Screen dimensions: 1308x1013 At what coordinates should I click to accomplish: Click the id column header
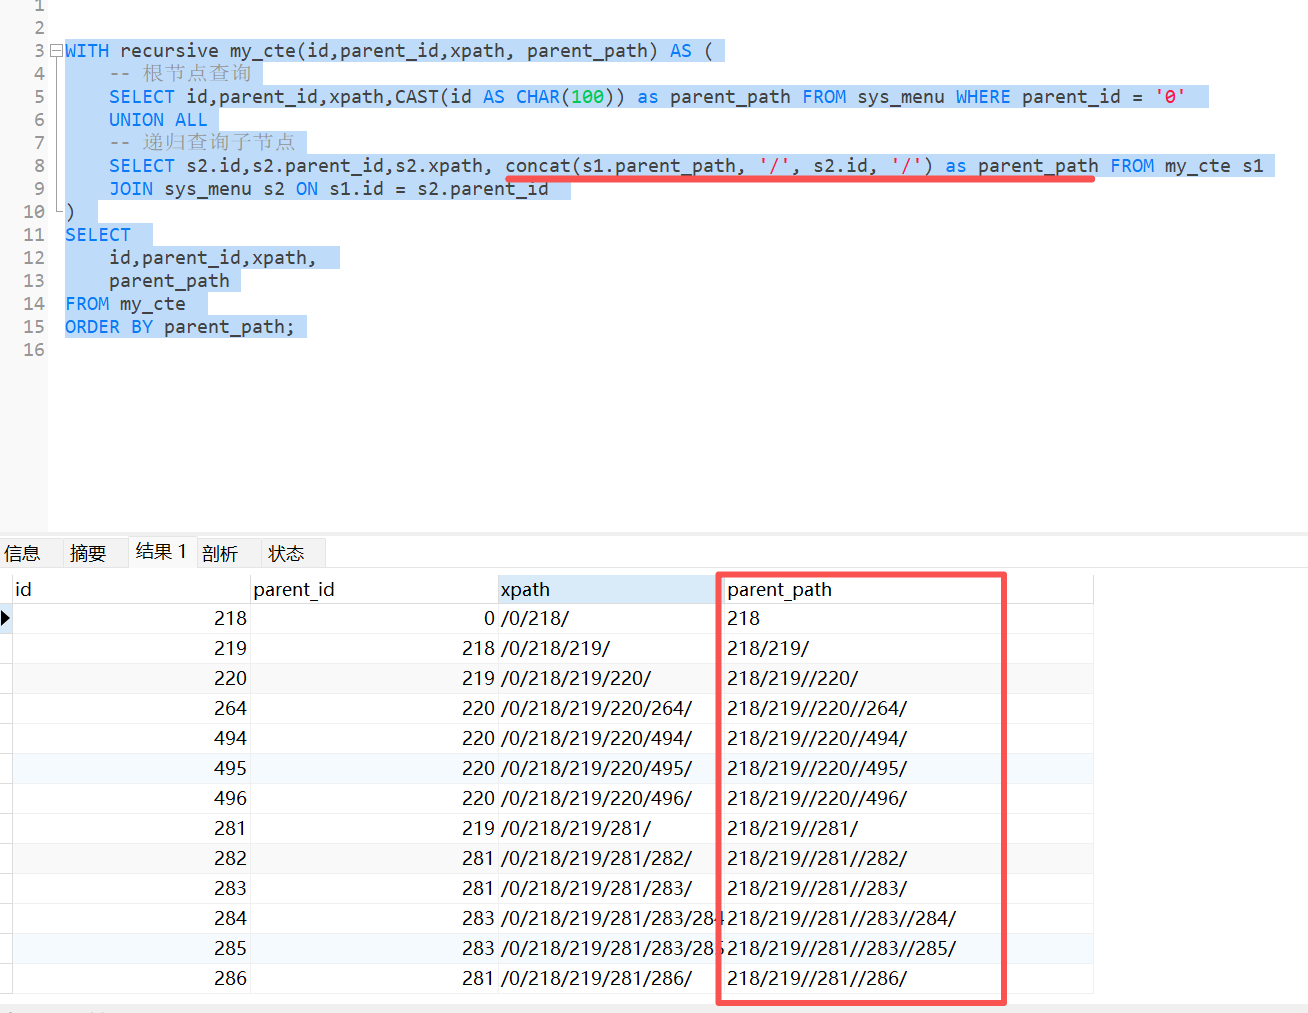click(x=131, y=589)
